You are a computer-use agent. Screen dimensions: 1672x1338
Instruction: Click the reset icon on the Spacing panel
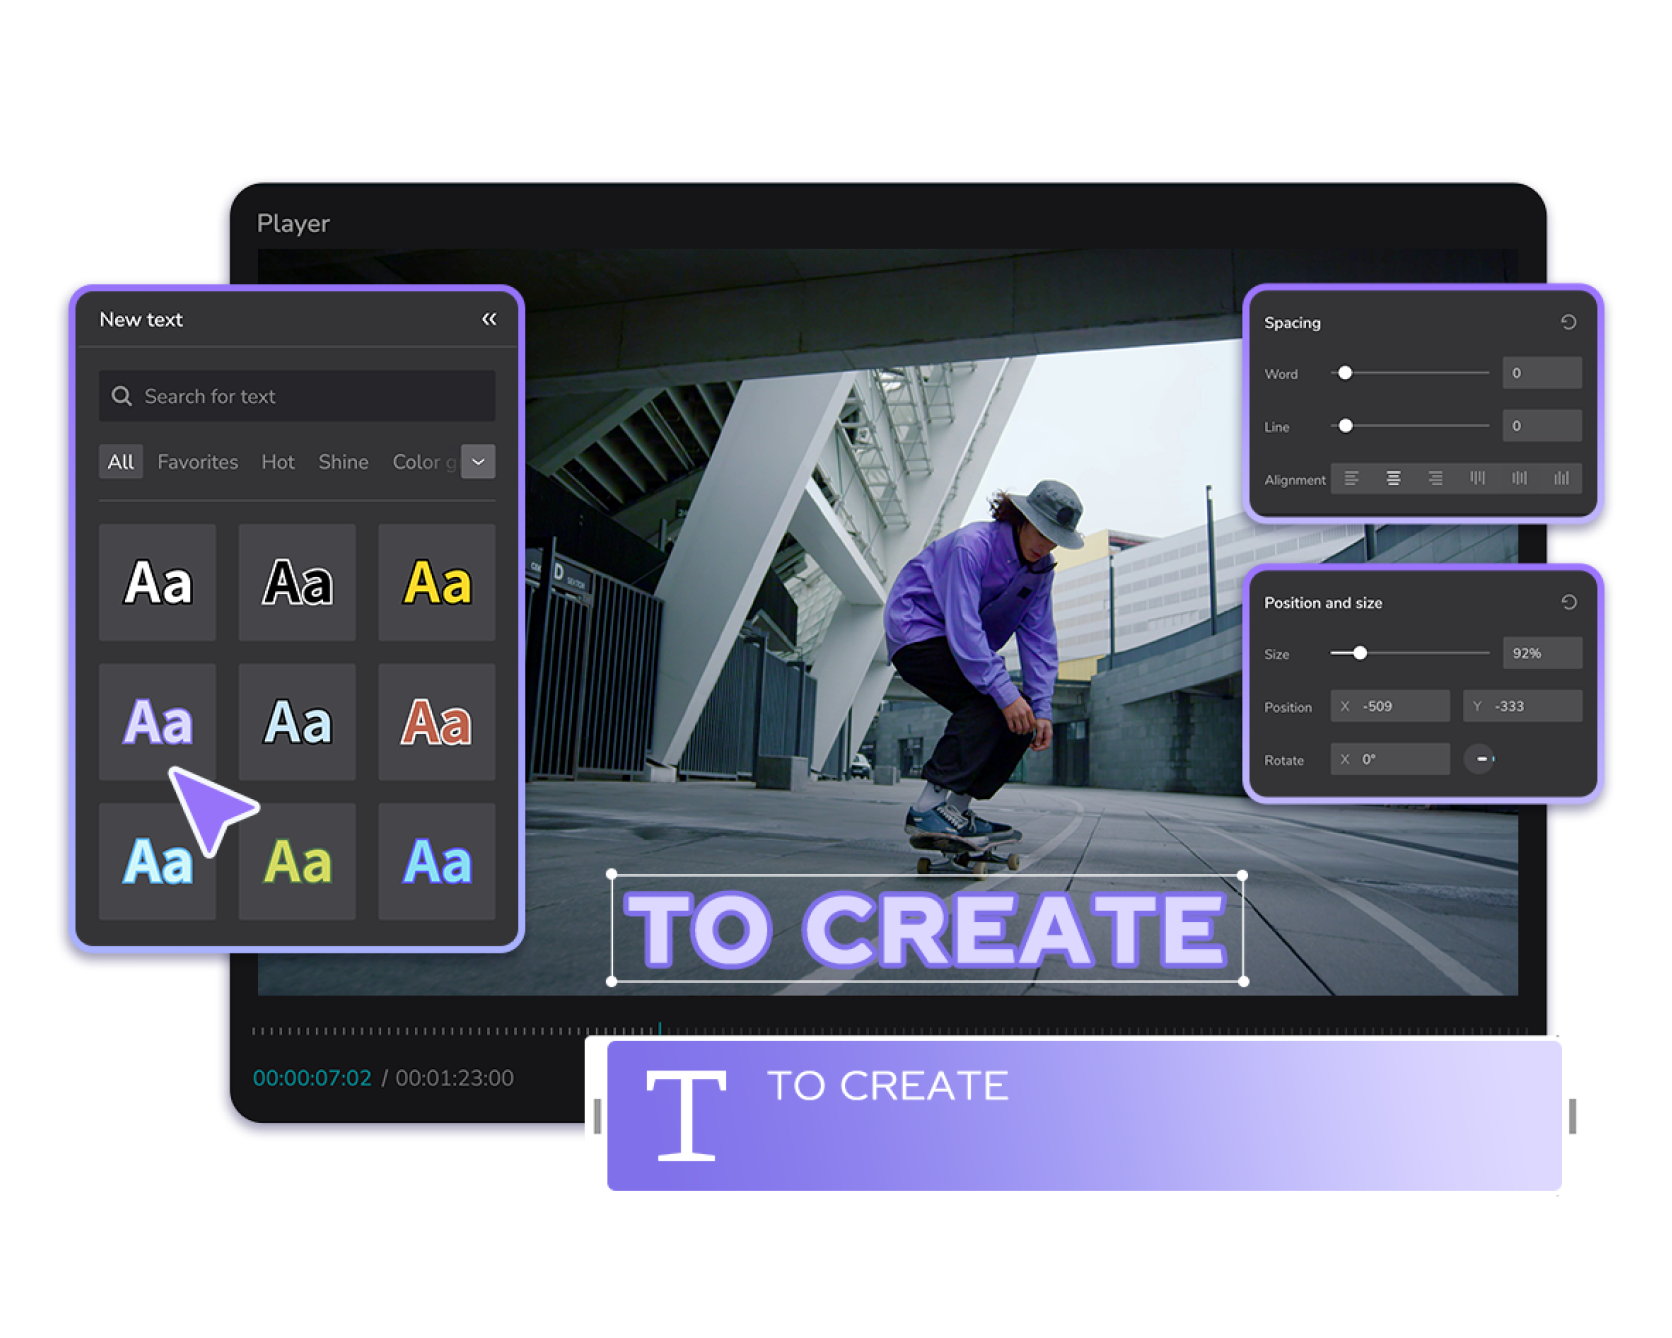[1567, 322]
